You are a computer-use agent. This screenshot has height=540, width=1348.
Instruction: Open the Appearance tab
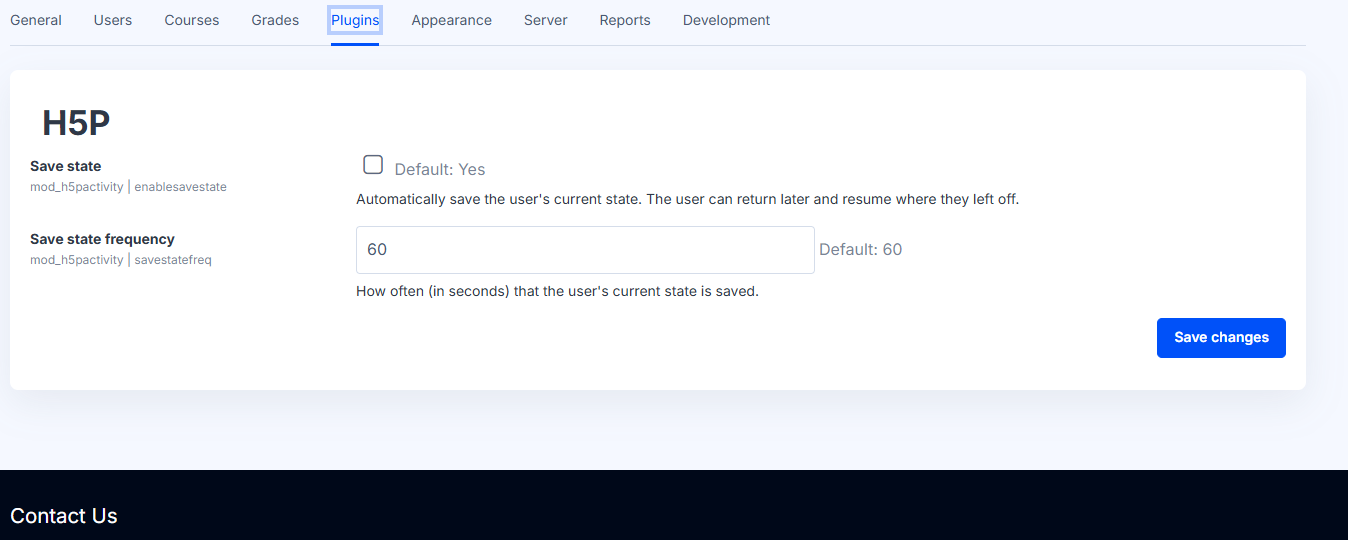tap(452, 20)
